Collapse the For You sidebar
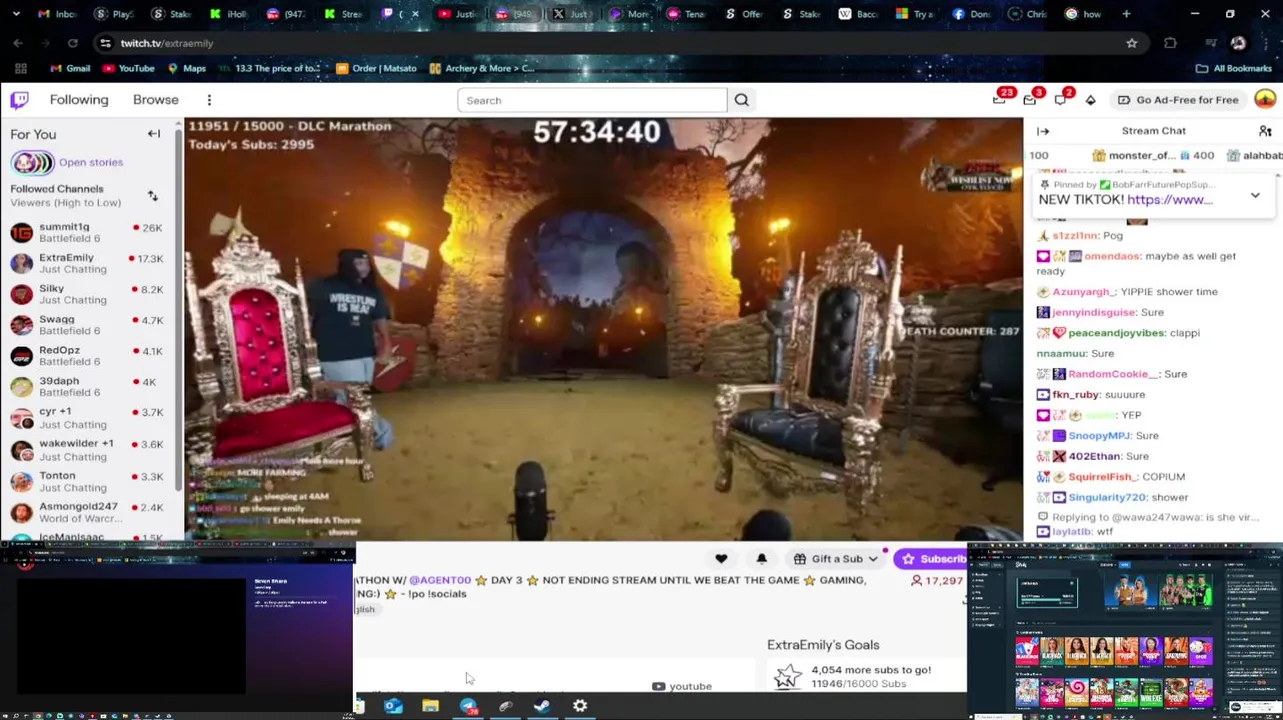 coord(154,134)
